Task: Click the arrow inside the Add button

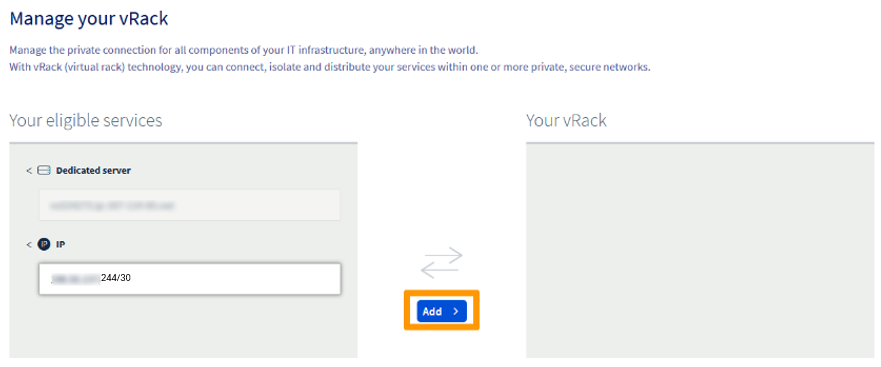Action: coord(456,311)
